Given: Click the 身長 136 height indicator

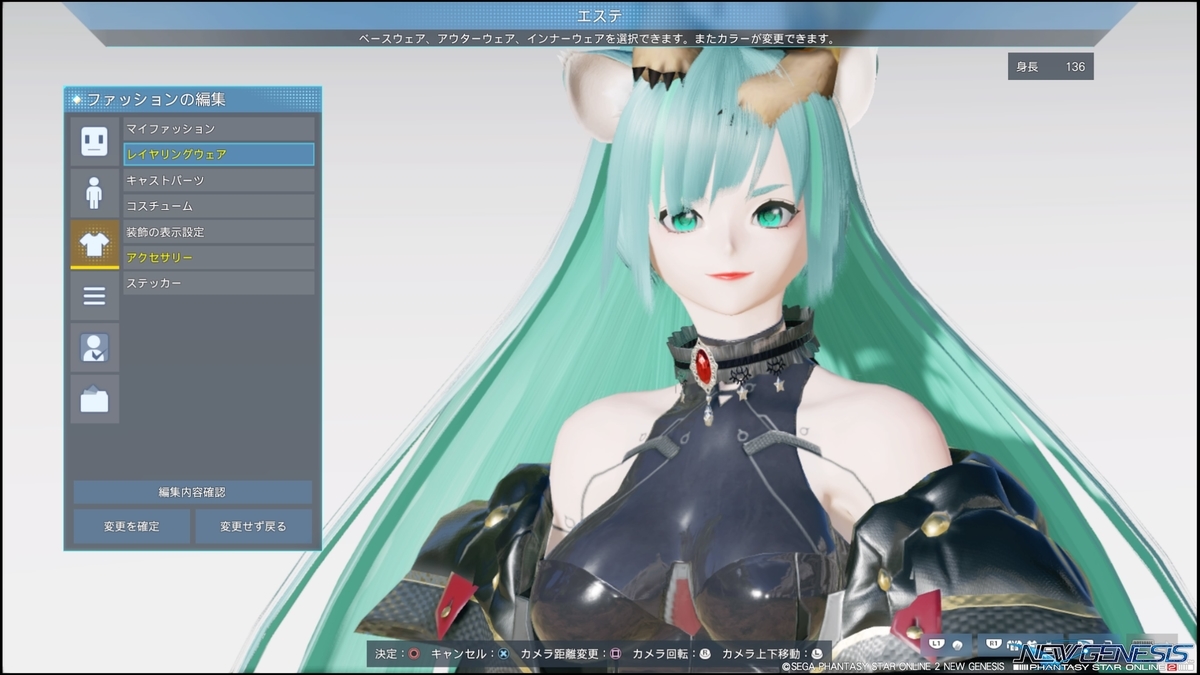Looking at the screenshot, I should point(1050,67).
